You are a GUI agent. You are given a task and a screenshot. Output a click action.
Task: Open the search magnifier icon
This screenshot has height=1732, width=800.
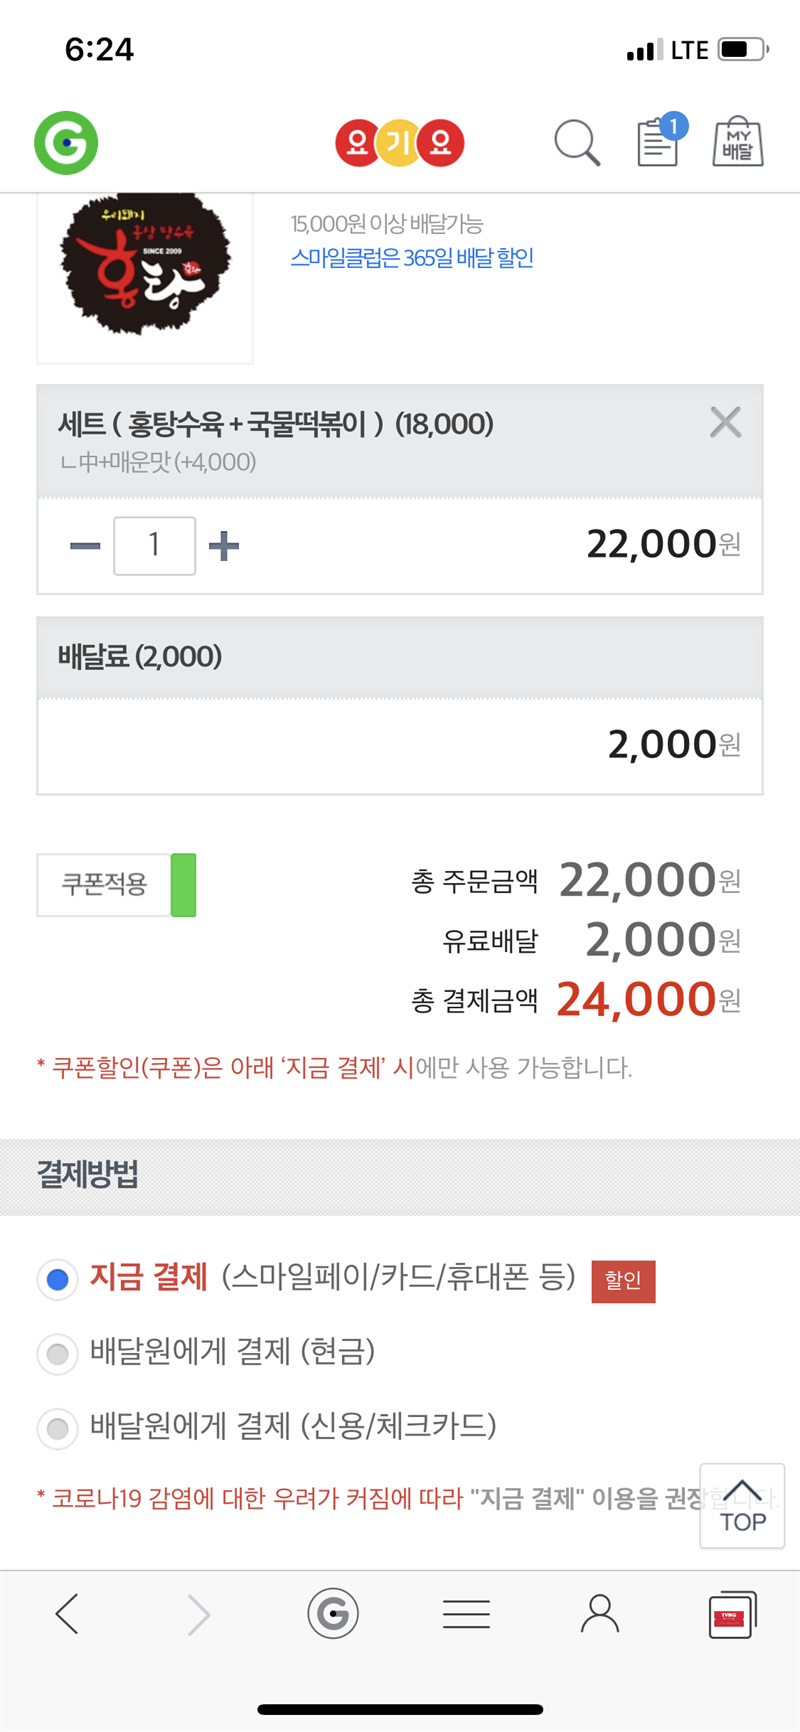pos(577,143)
